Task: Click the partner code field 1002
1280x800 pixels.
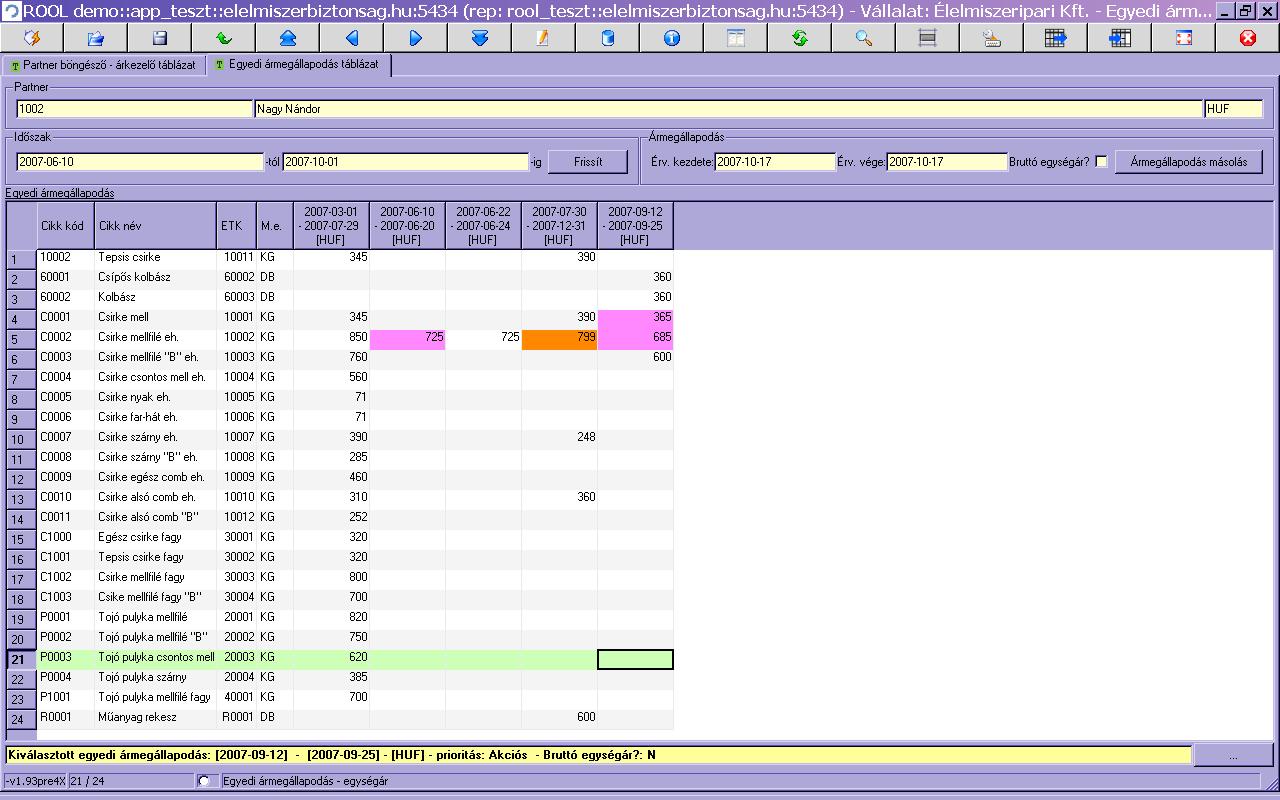Action: [134, 109]
